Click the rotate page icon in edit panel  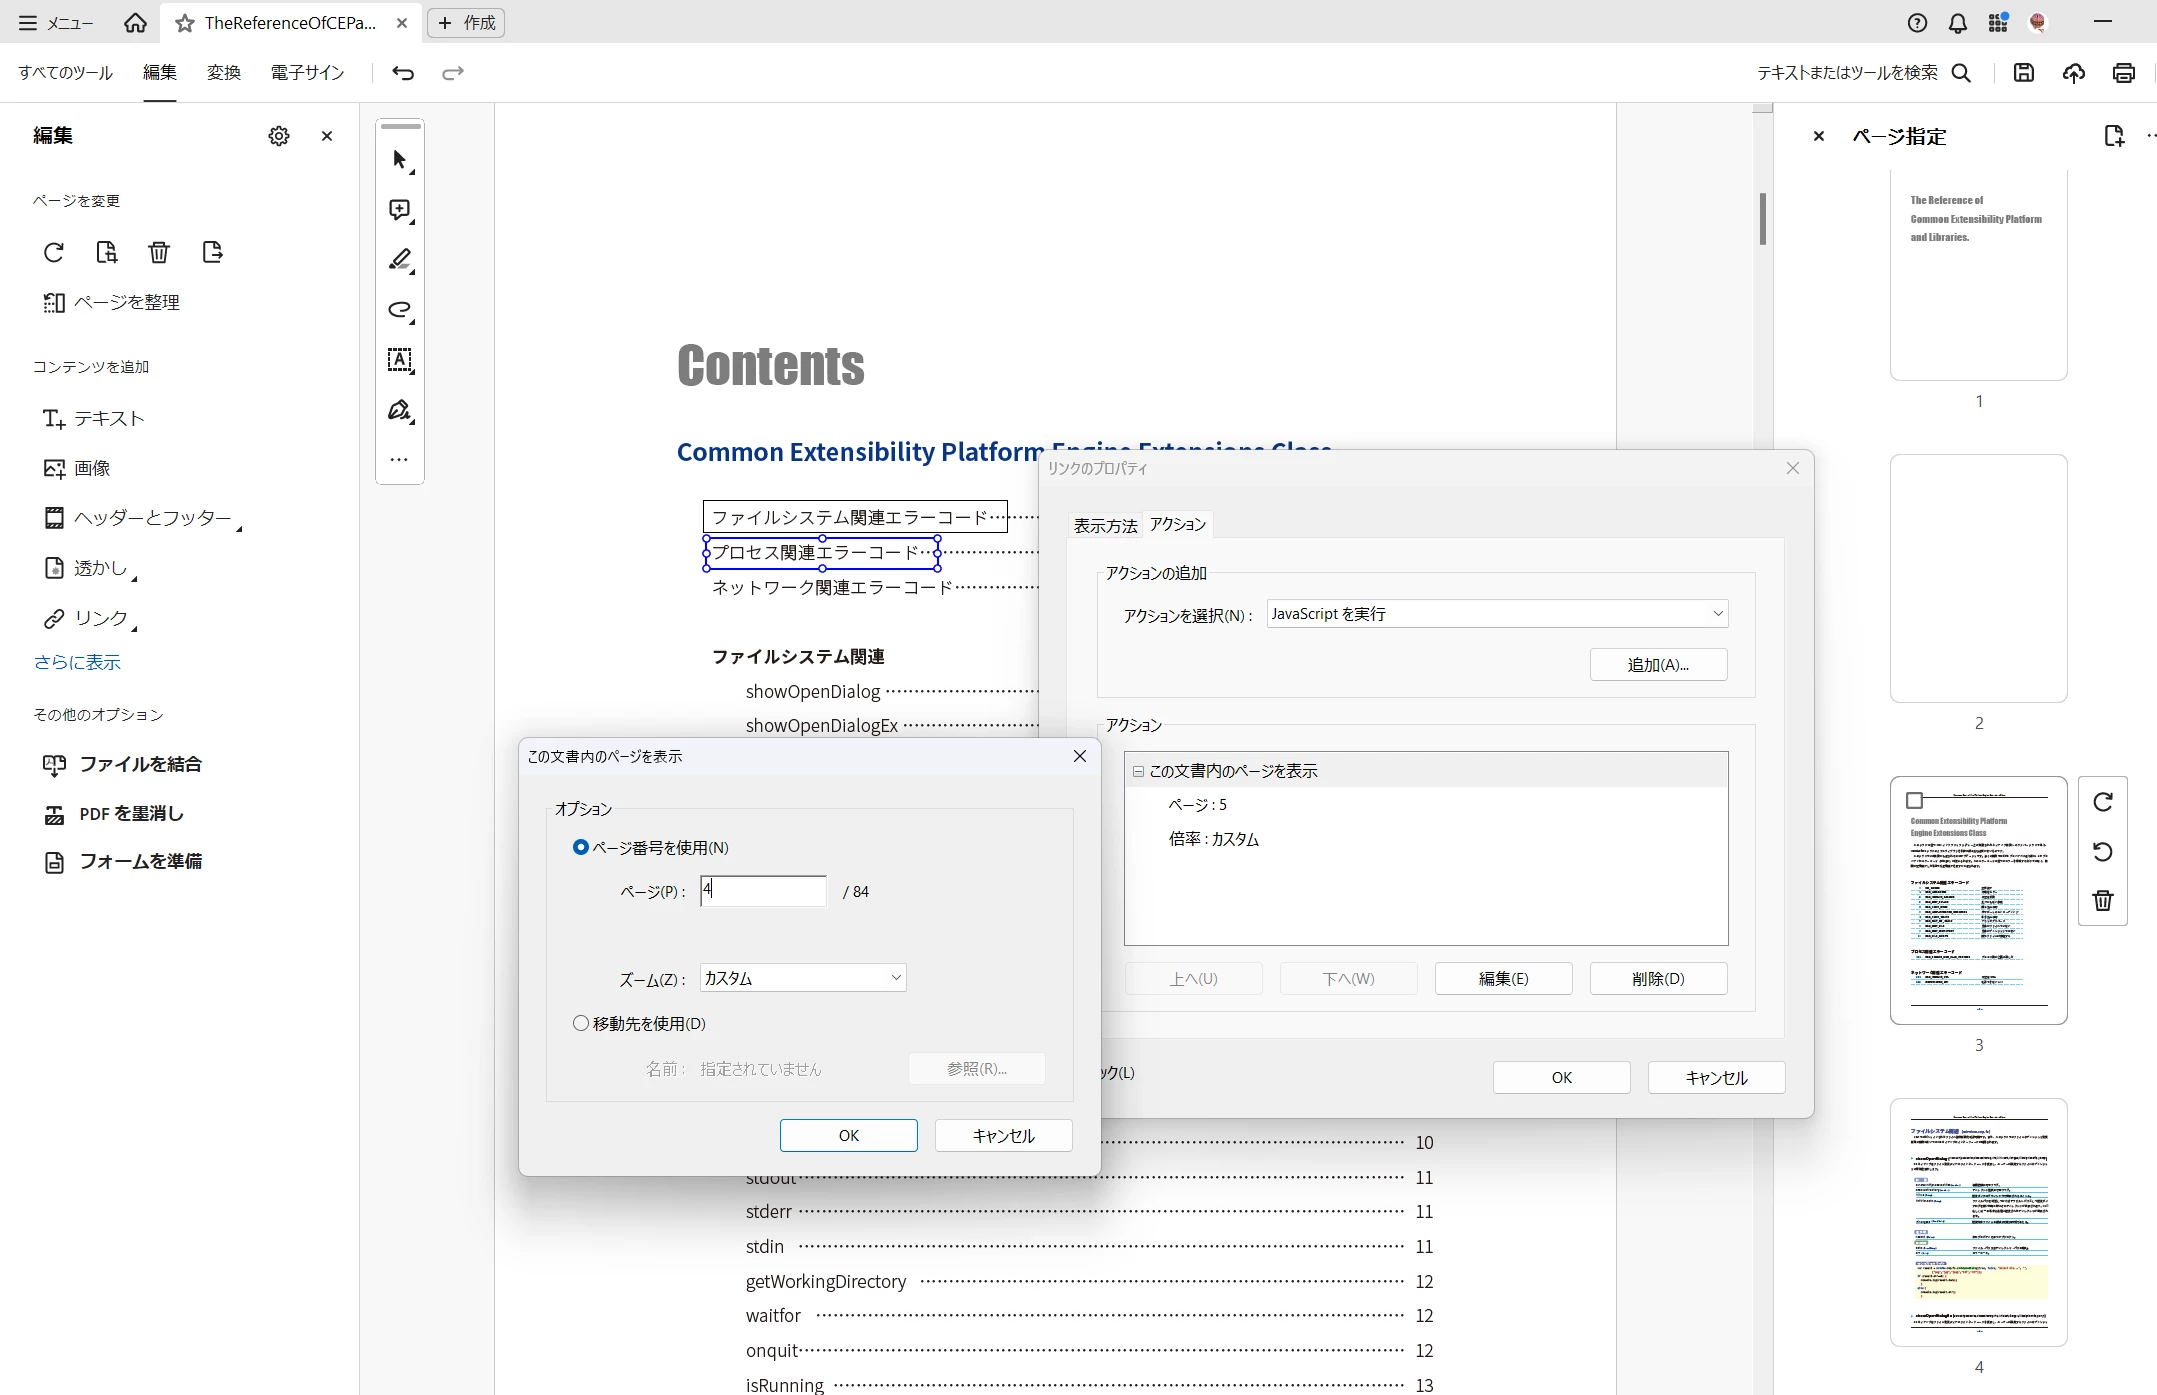click(x=54, y=252)
